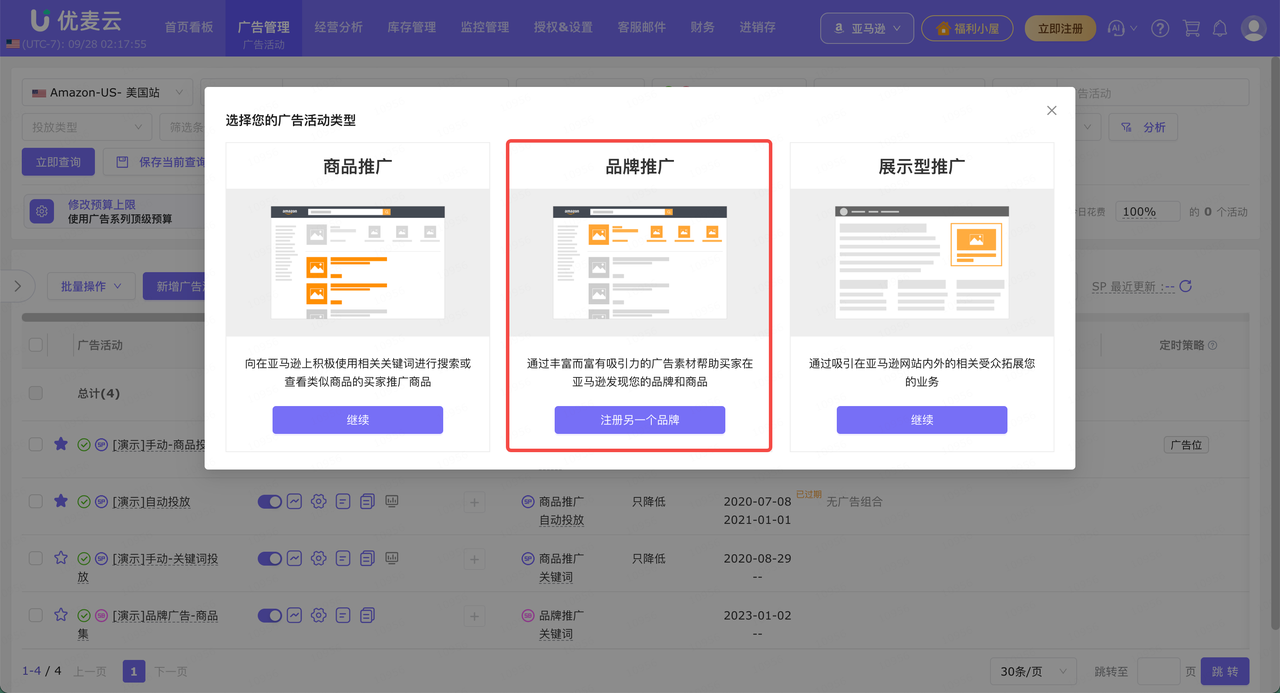1280x693 pixels.
Task: Open settings gear for [演示]品牌广告-商品集
Action: click(x=319, y=615)
